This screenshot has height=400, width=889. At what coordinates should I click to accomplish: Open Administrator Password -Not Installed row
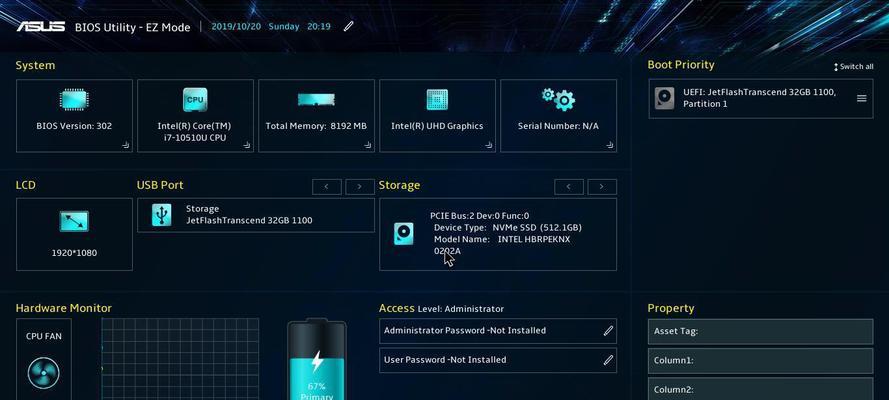(498, 330)
